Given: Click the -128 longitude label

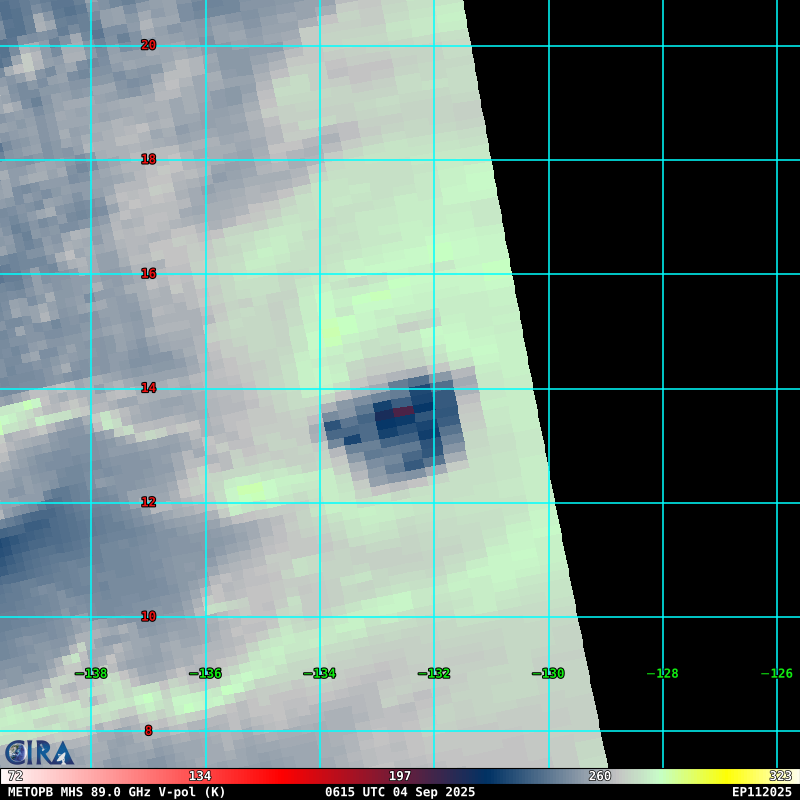Looking at the screenshot, I should (663, 673).
